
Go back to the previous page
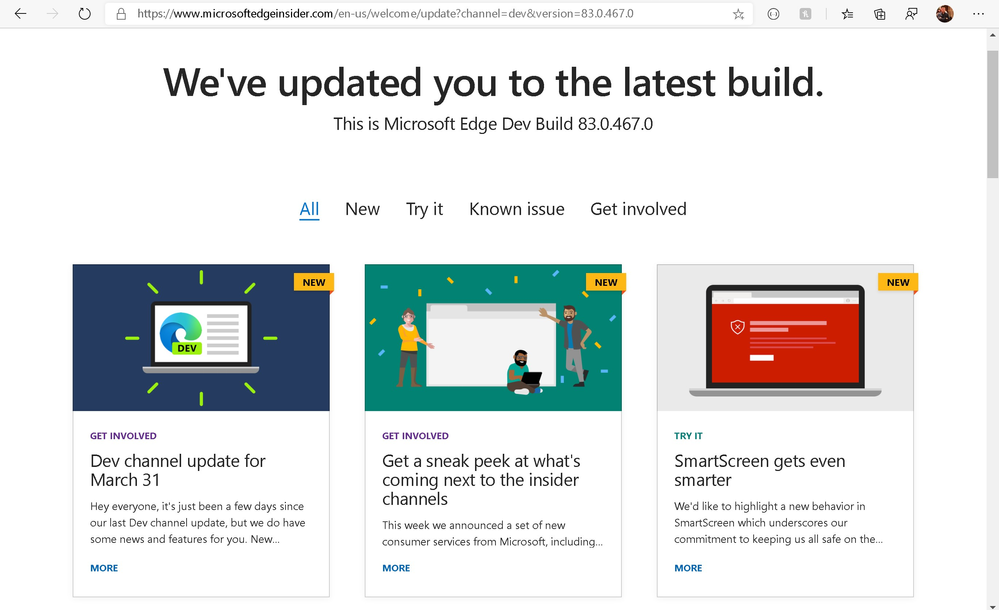20,13
